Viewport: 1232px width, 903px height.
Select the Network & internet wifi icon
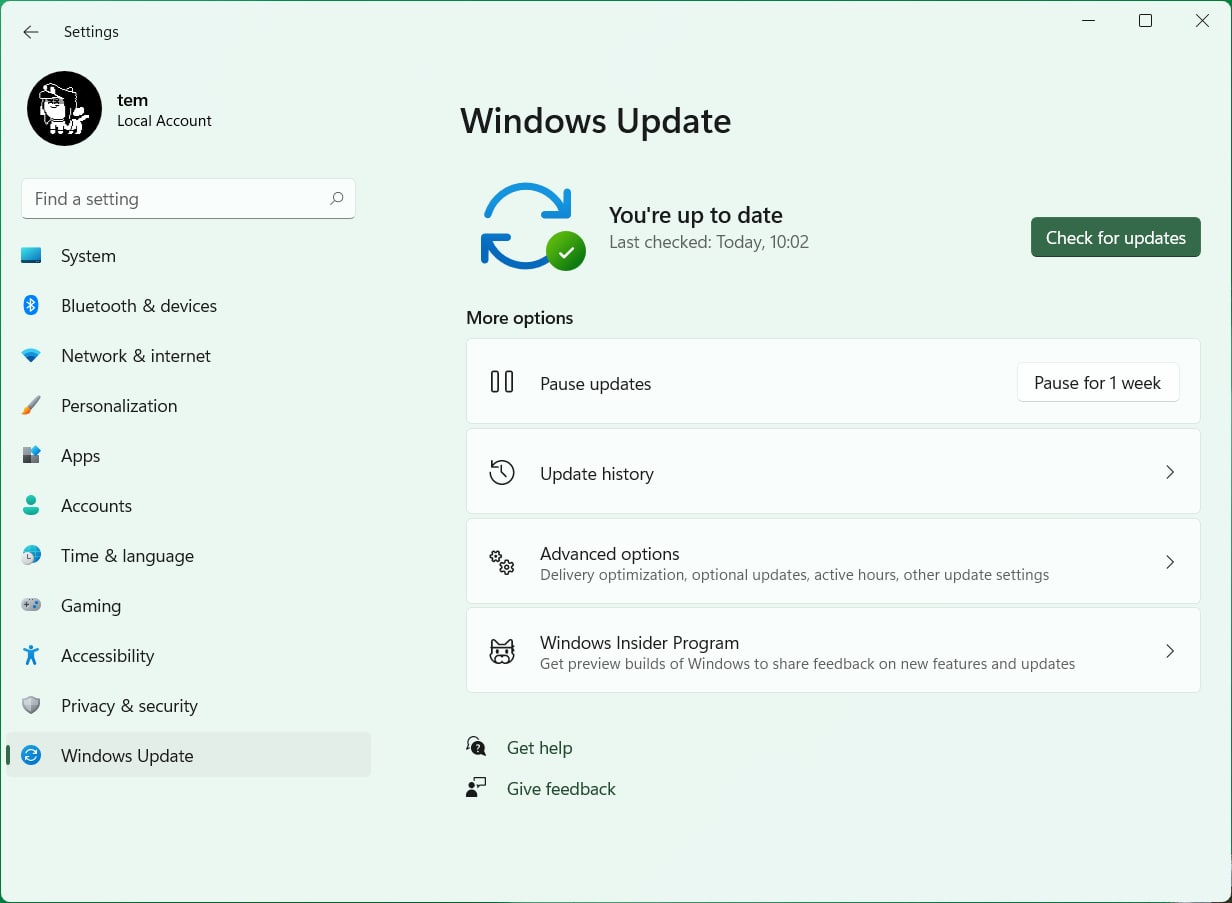(31, 356)
